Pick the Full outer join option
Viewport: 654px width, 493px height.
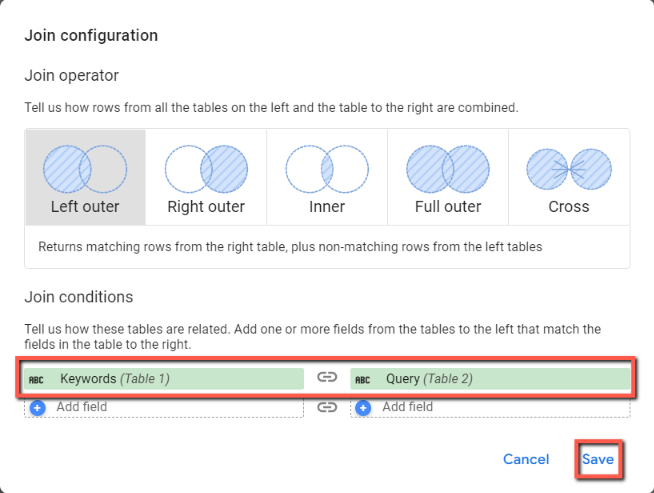tap(448, 177)
